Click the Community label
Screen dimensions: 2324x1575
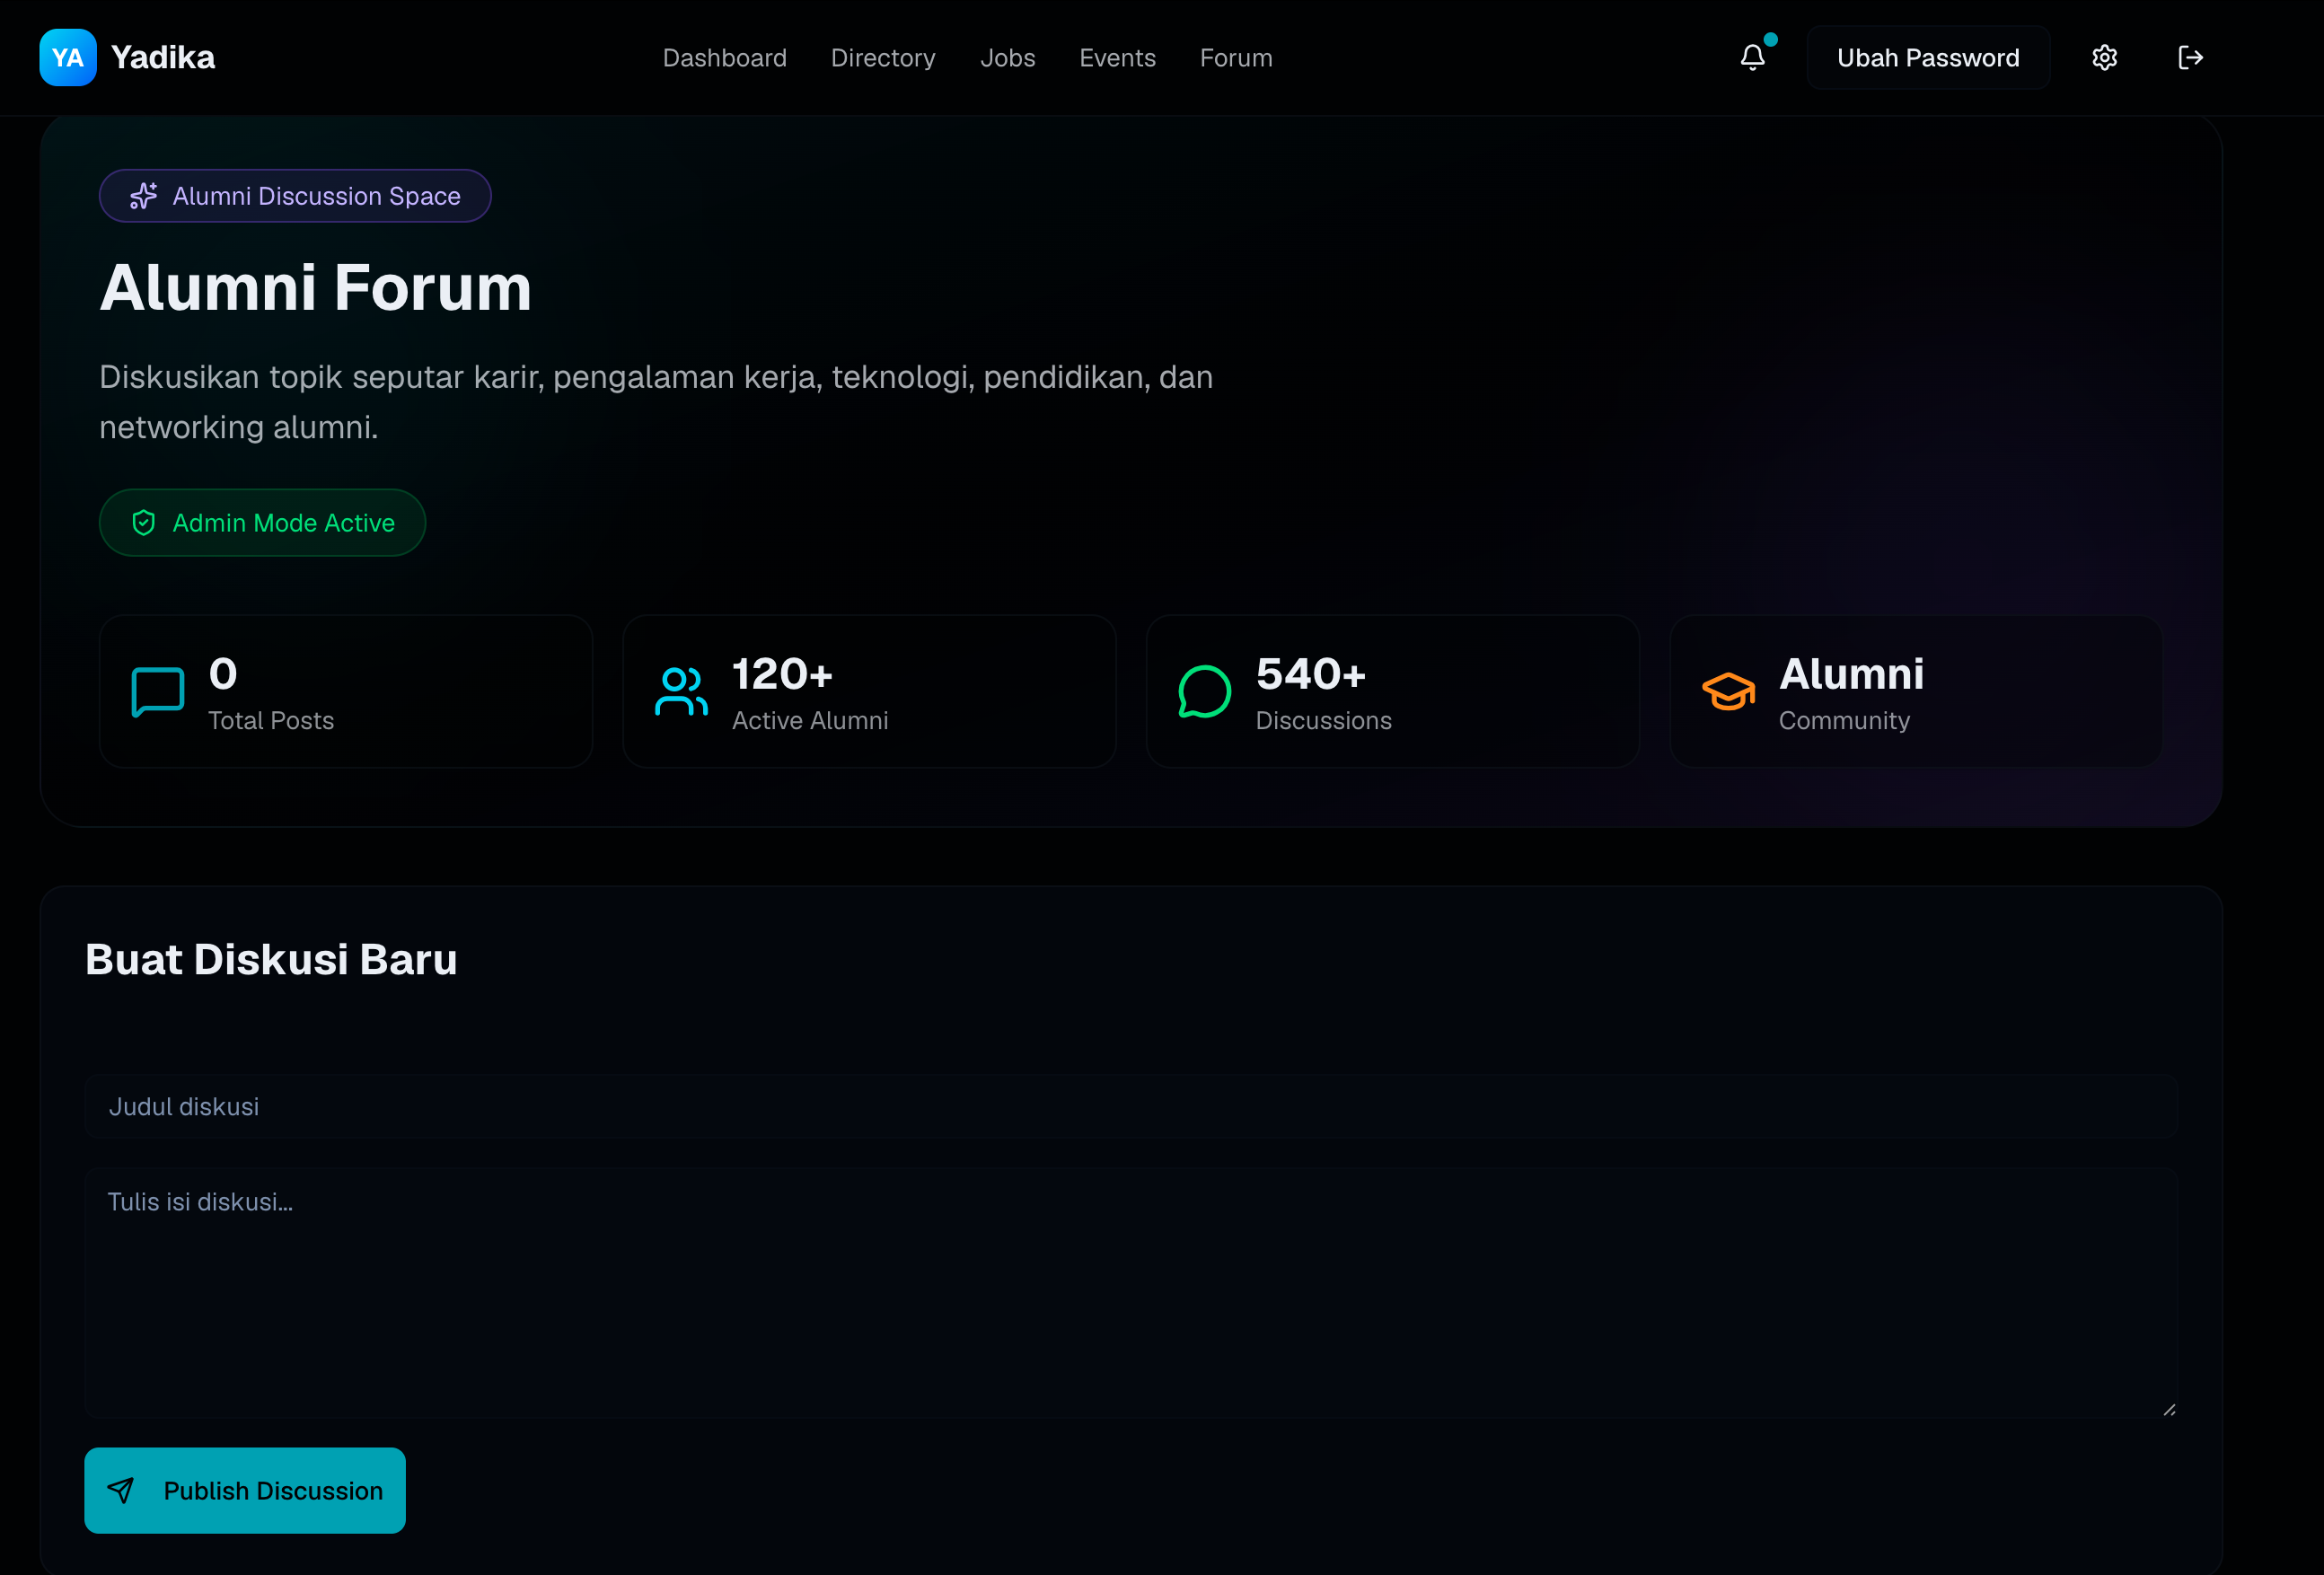click(x=1844, y=720)
